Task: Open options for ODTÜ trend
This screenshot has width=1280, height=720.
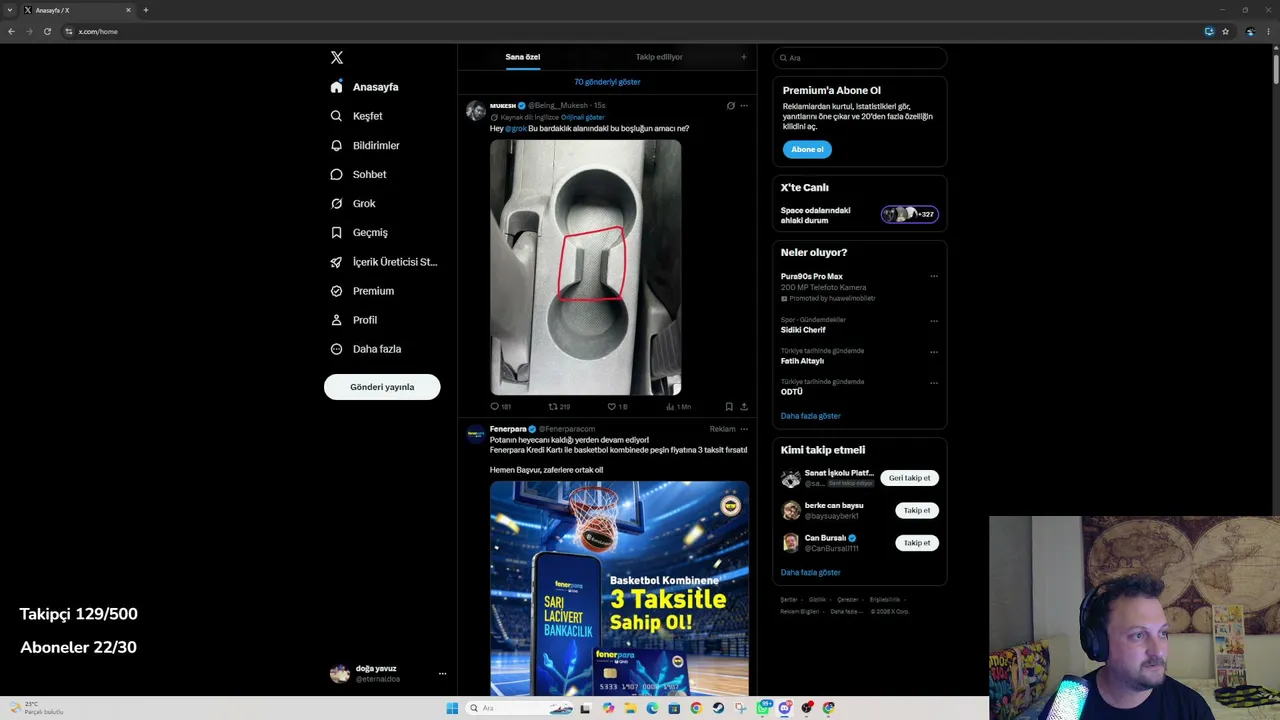Action: click(x=934, y=383)
